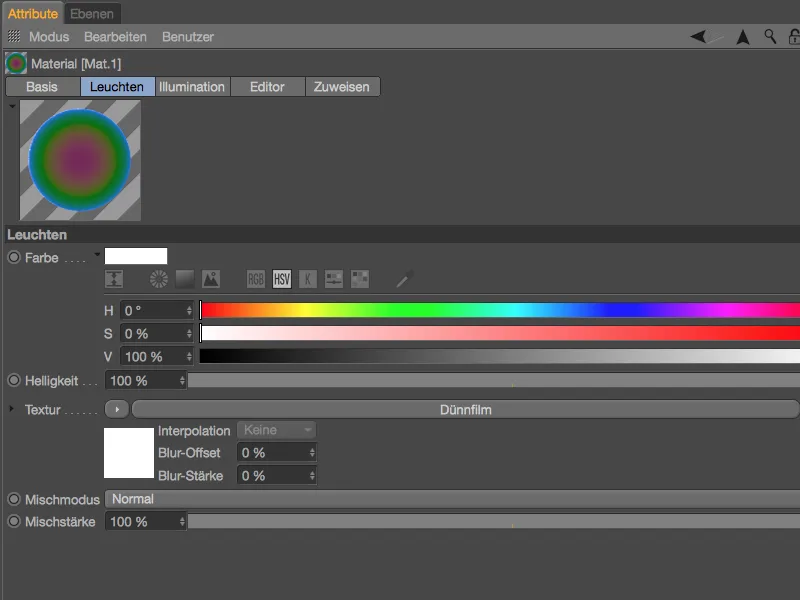Toggle the Mischstärke animation circle

tap(14, 521)
